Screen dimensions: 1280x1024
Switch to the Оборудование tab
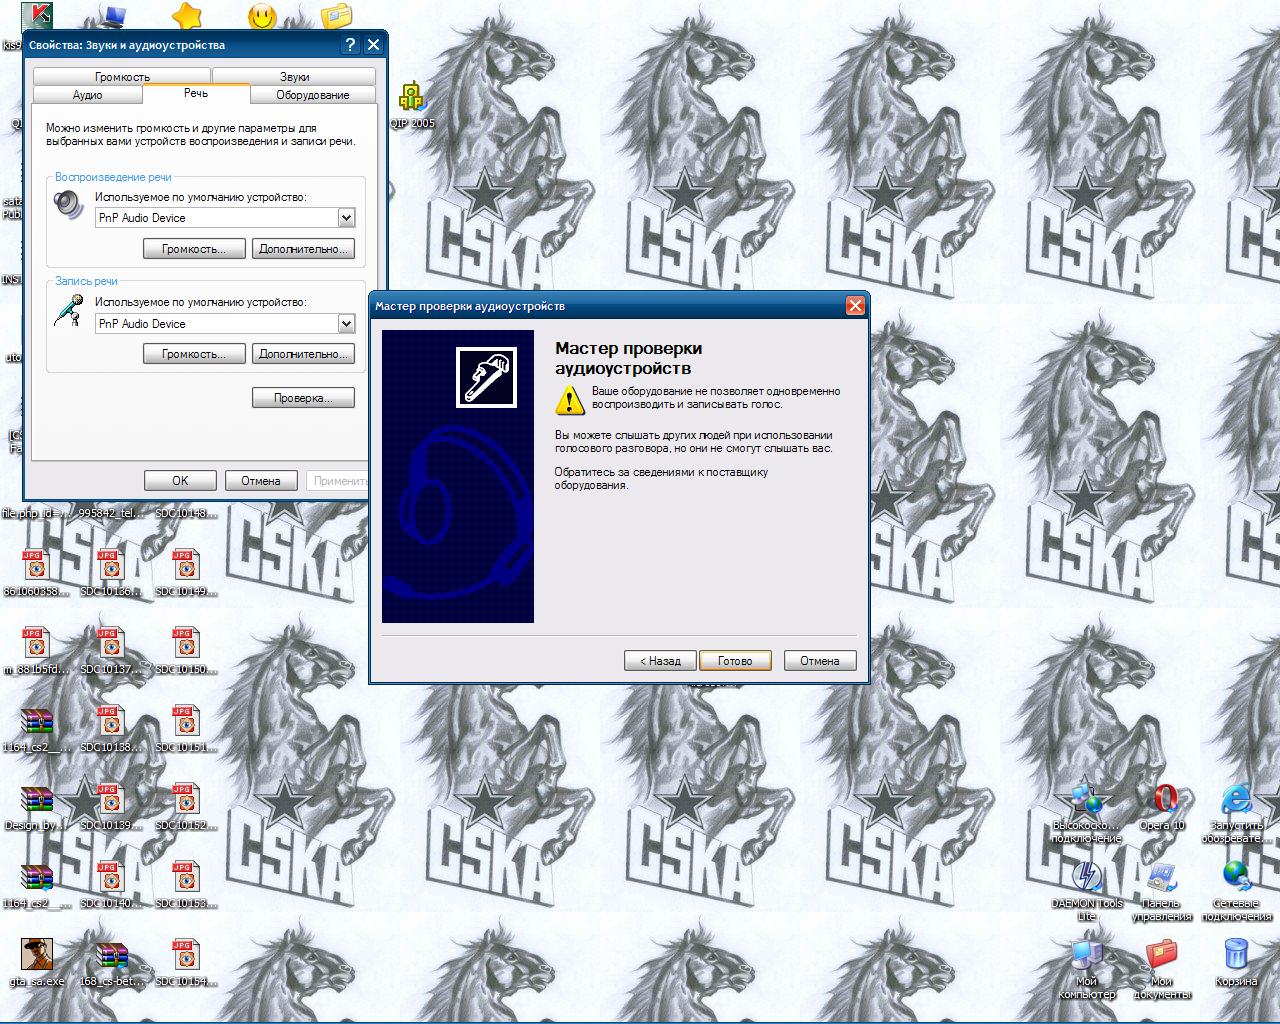click(313, 95)
